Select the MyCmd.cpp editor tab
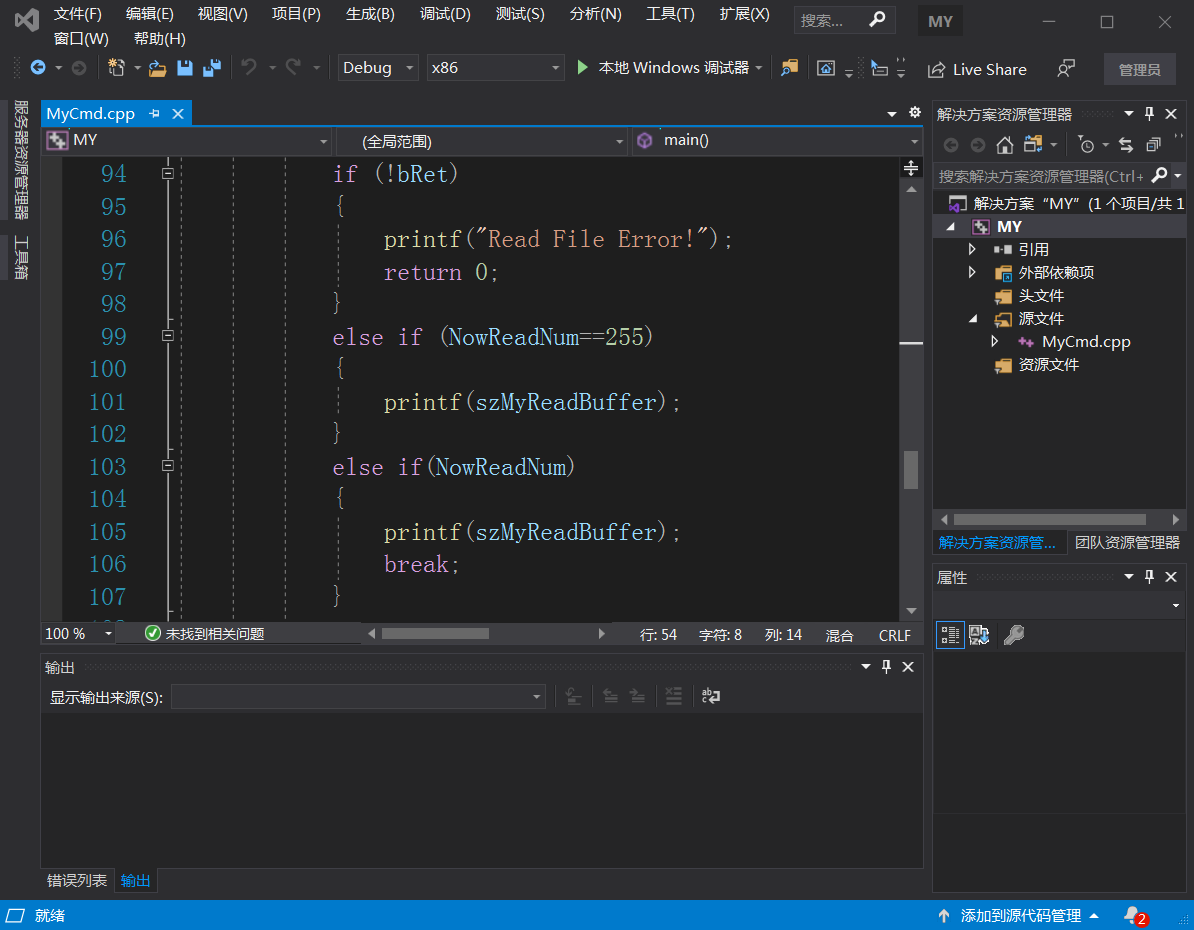The height and width of the screenshot is (930, 1194). point(91,113)
